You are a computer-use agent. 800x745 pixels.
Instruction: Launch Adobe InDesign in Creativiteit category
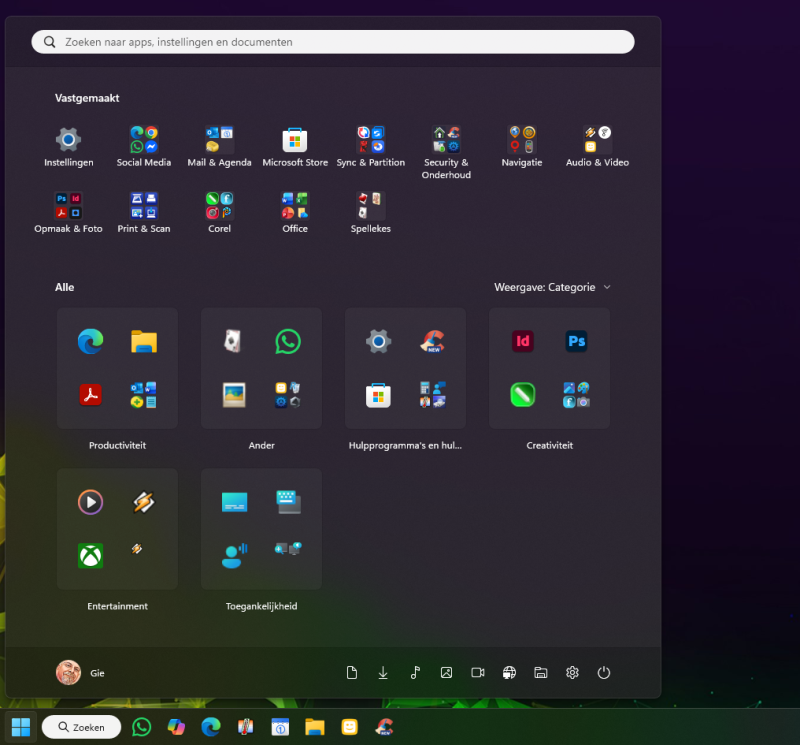(522, 342)
